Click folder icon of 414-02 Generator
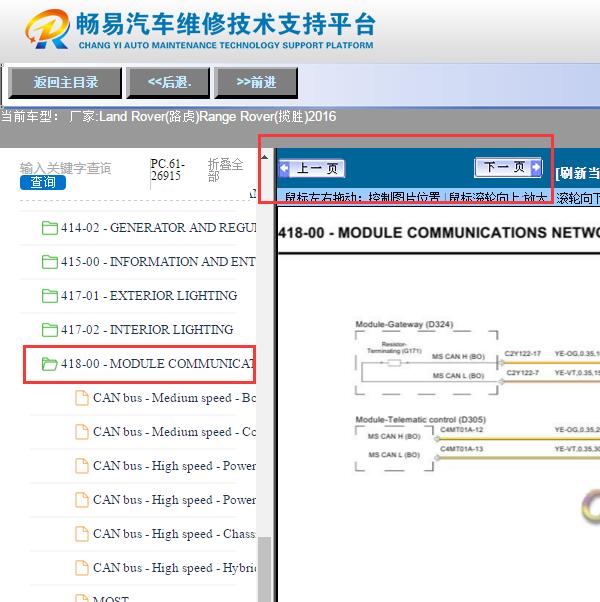The width and height of the screenshot is (600, 602). (x=50, y=228)
